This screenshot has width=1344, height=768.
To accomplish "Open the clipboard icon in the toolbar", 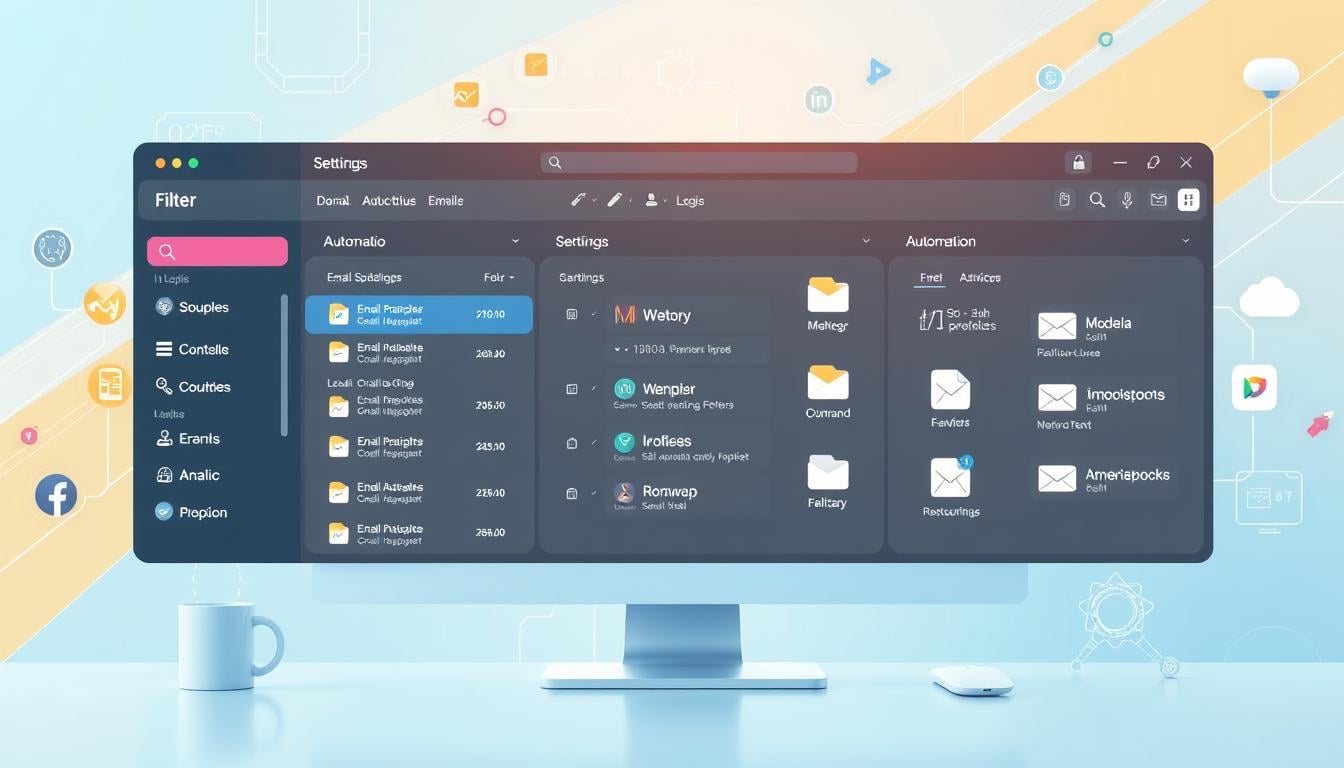I will click(1065, 200).
